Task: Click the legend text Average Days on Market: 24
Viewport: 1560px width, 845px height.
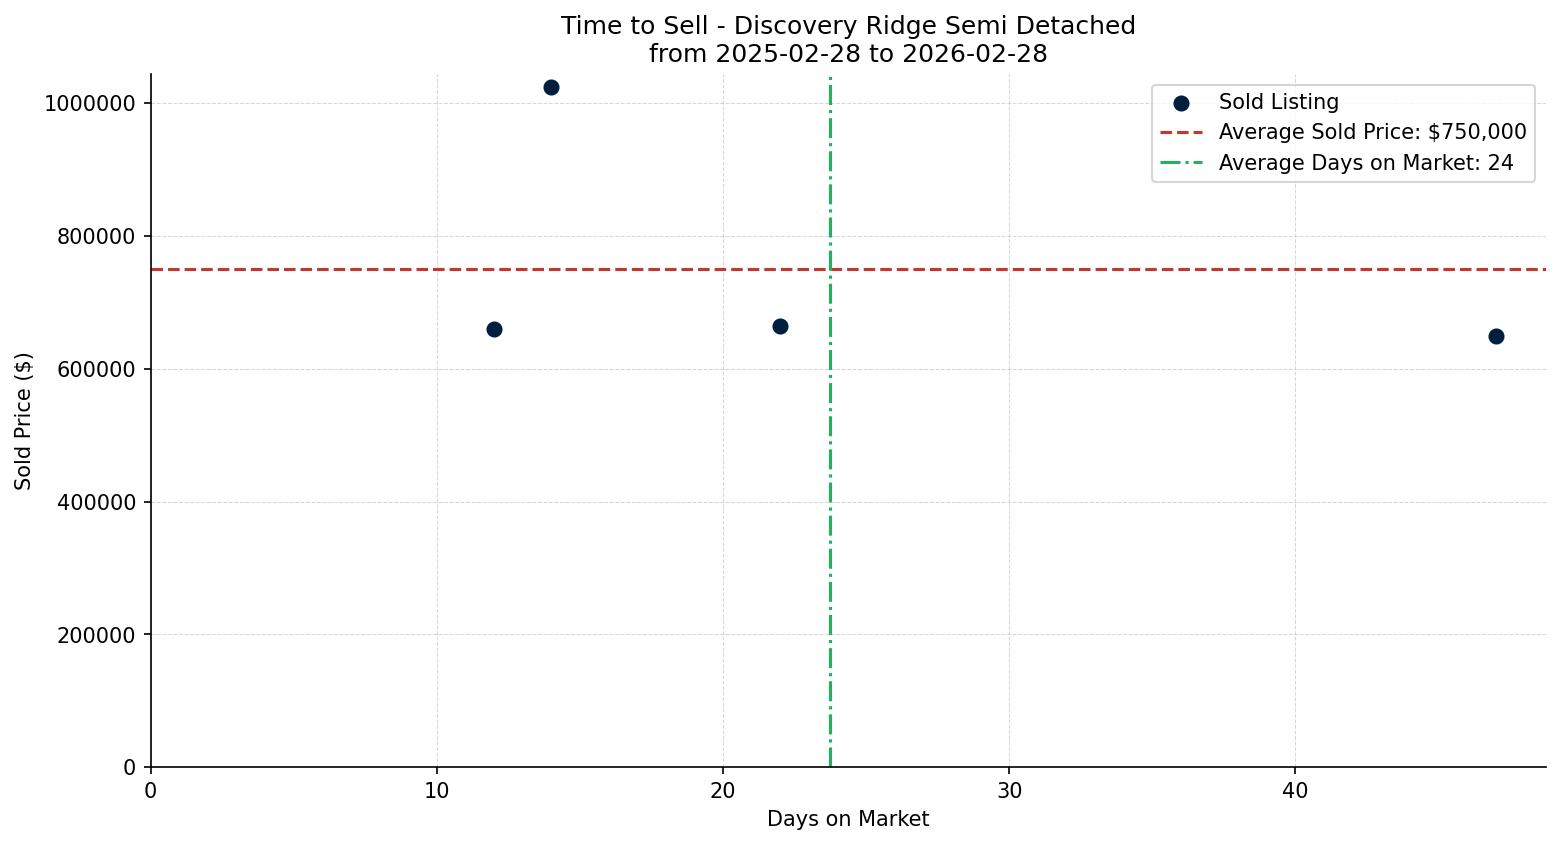Action: [x=1364, y=162]
